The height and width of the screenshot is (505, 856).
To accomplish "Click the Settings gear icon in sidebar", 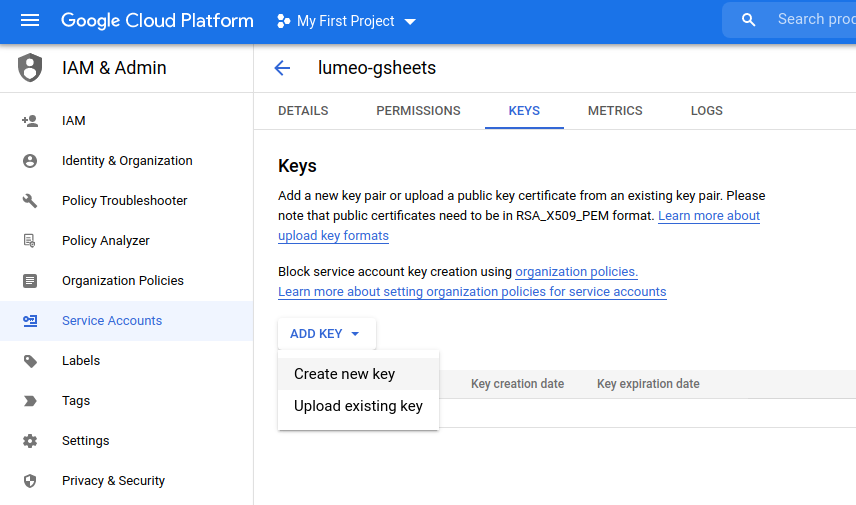I will (x=30, y=441).
